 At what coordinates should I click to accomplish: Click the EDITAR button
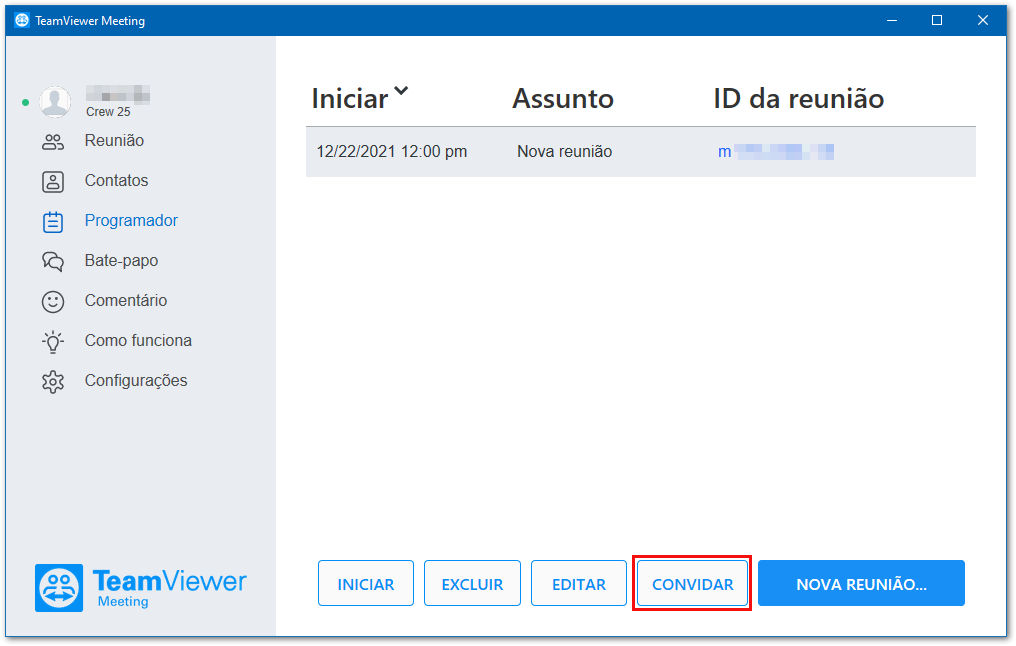click(x=579, y=584)
